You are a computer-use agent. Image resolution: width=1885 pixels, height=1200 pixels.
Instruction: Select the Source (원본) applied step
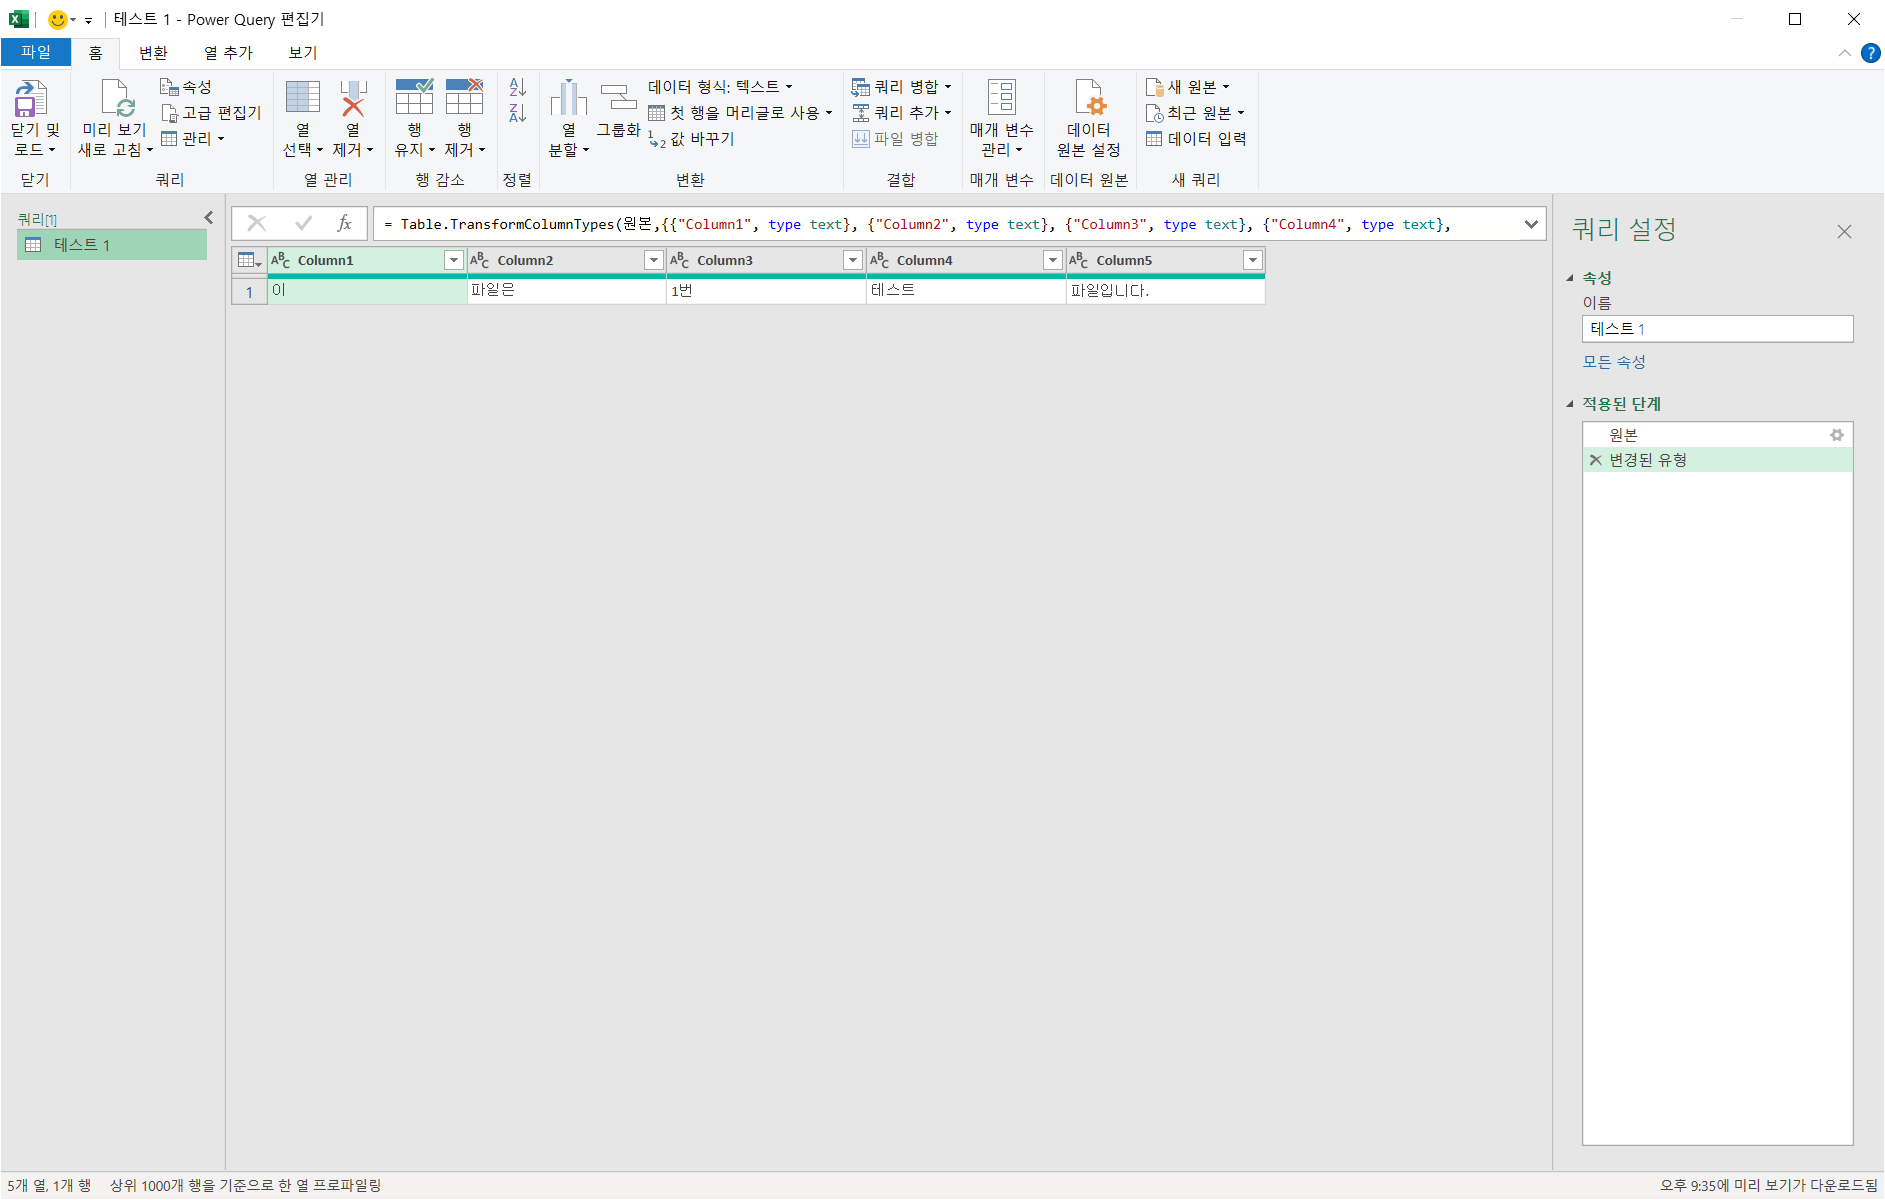pos(1717,435)
